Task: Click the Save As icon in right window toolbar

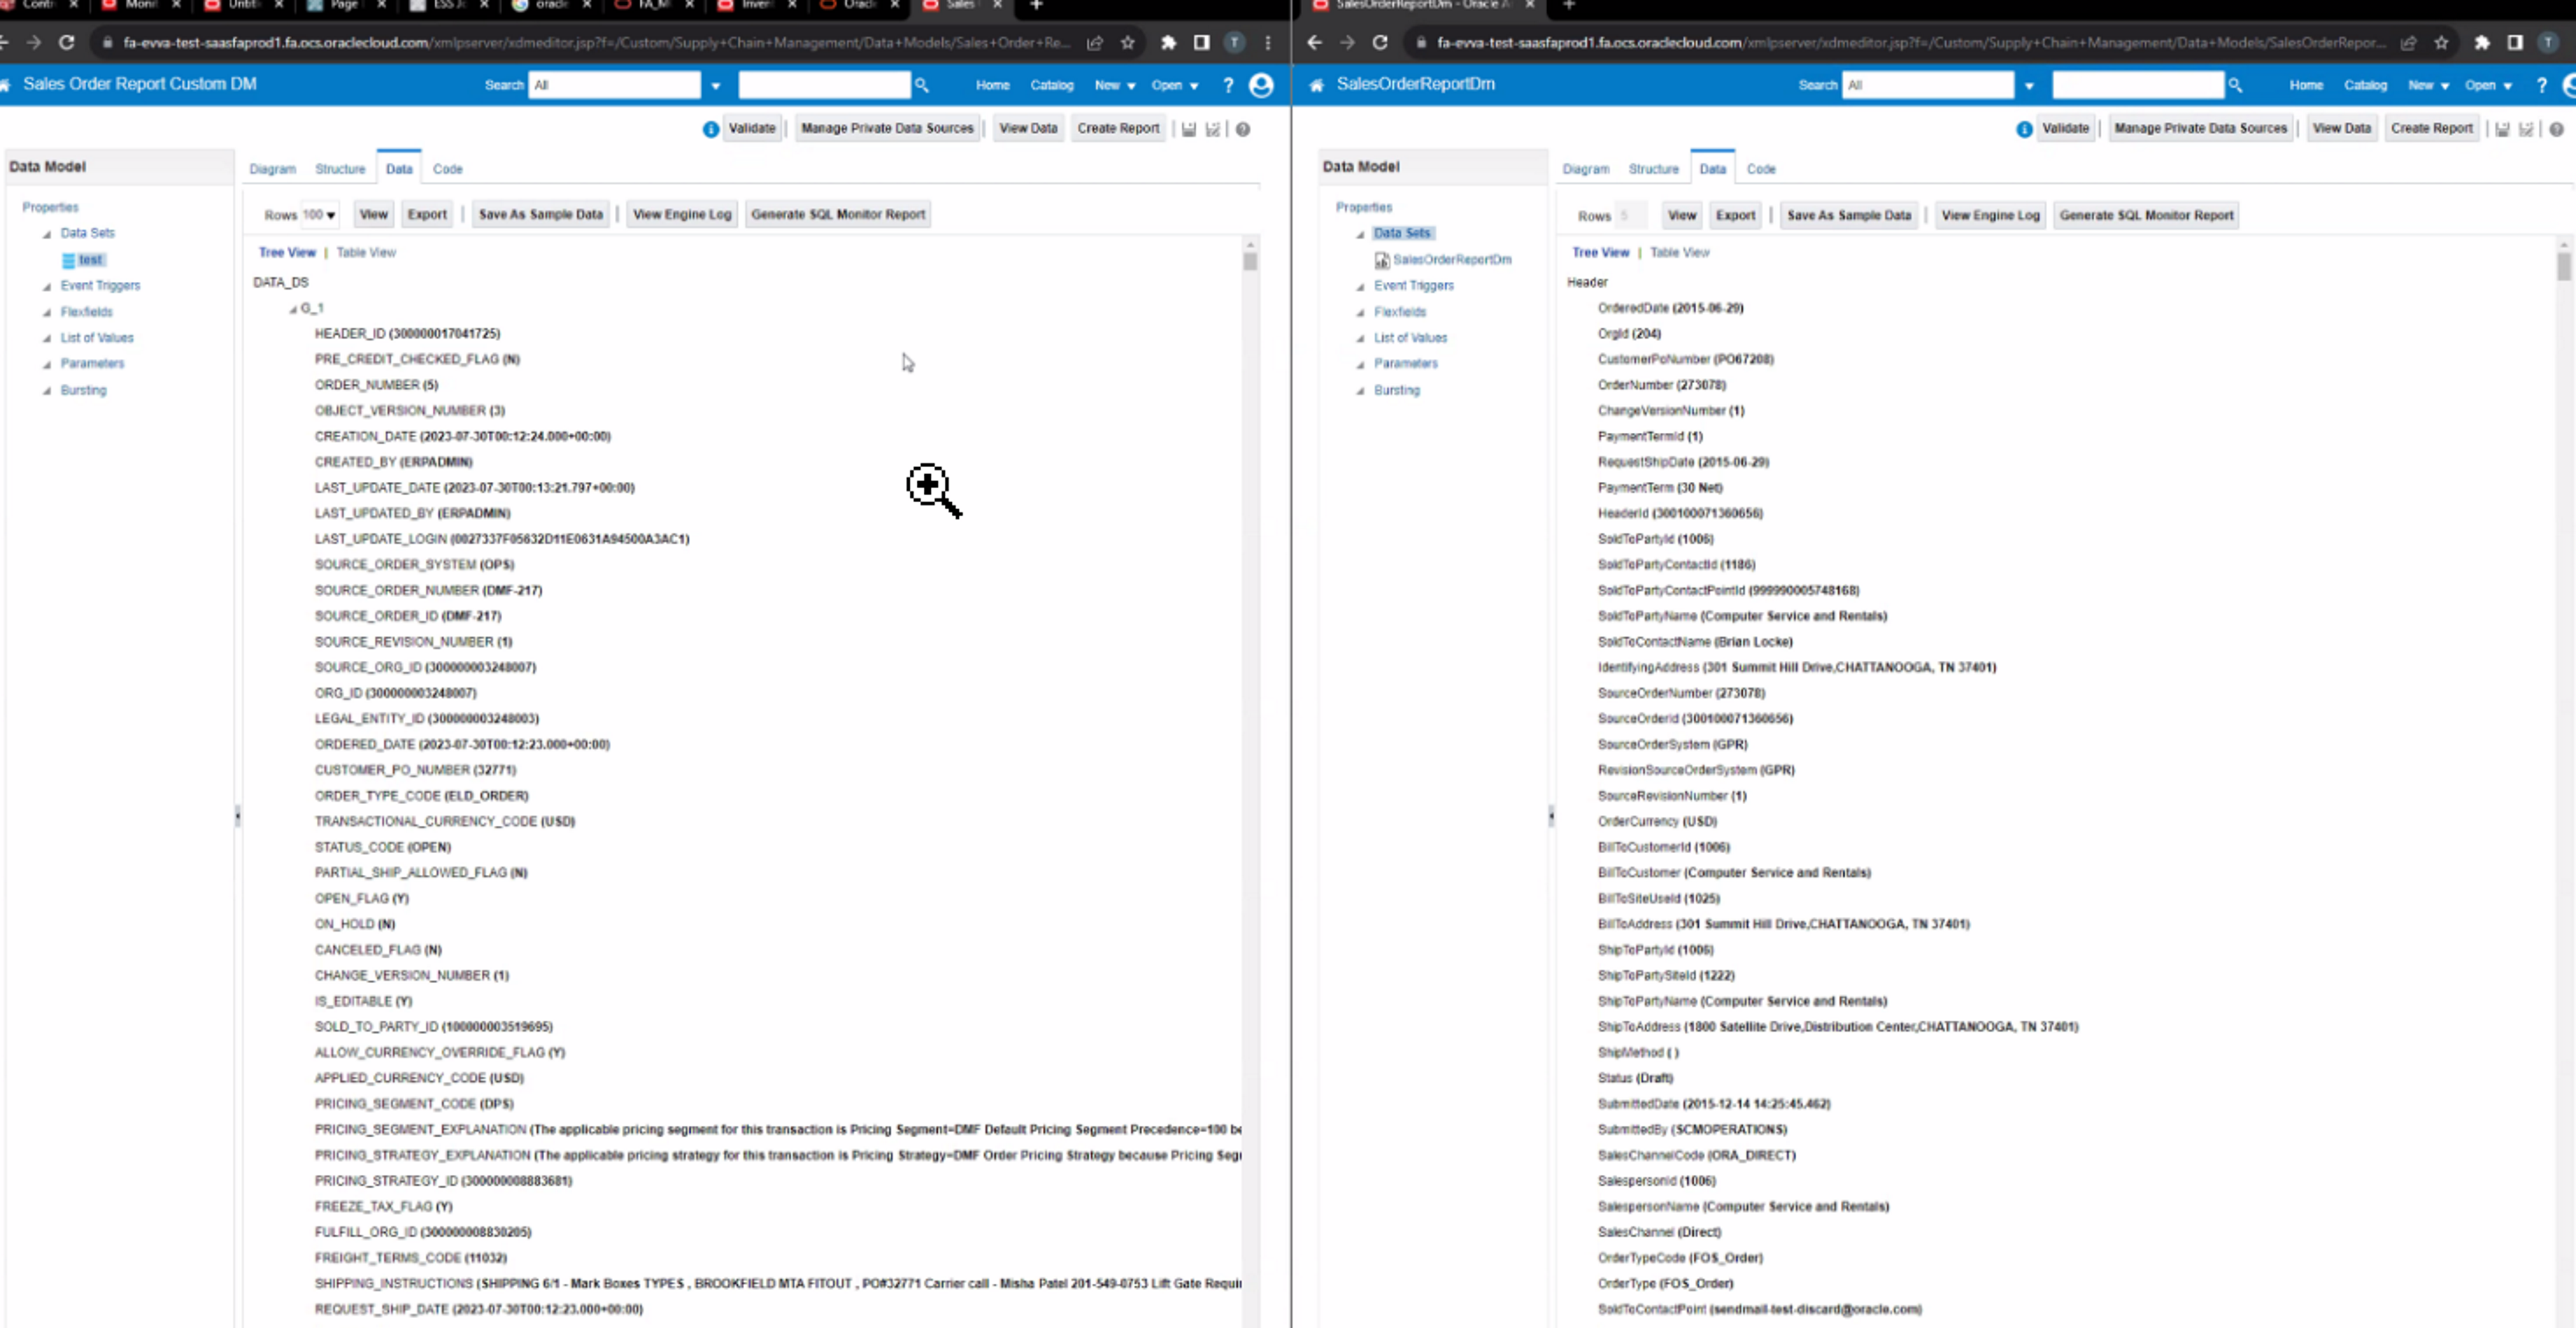Action: pos(2526,129)
